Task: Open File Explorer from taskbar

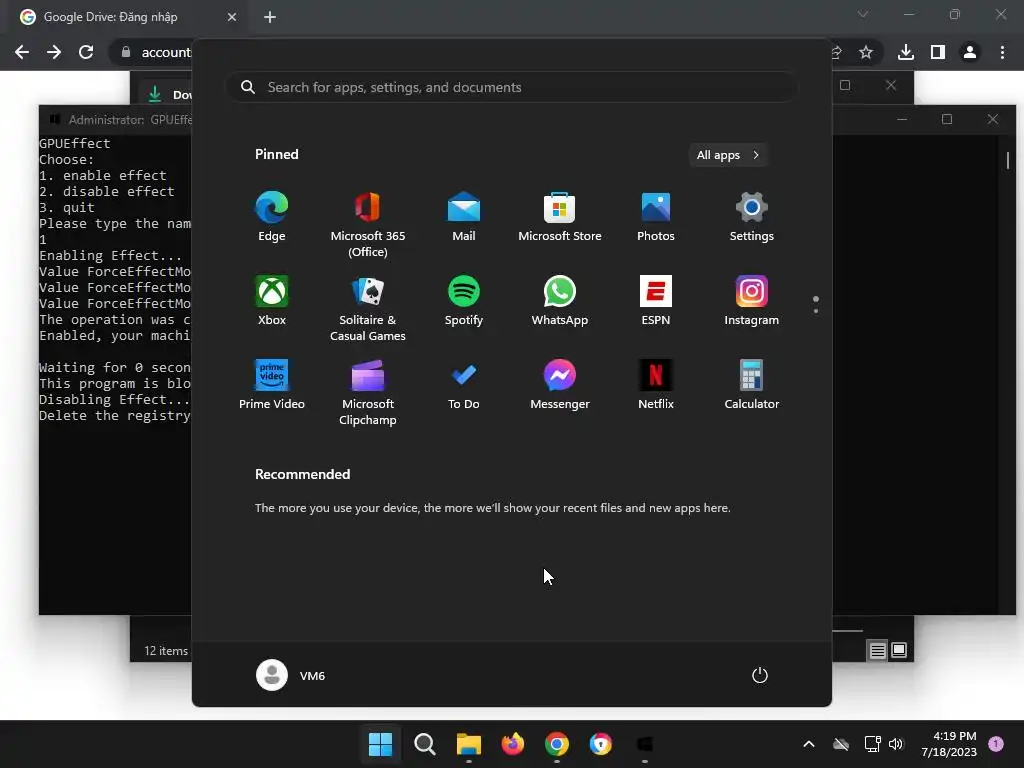Action: click(x=468, y=744)
